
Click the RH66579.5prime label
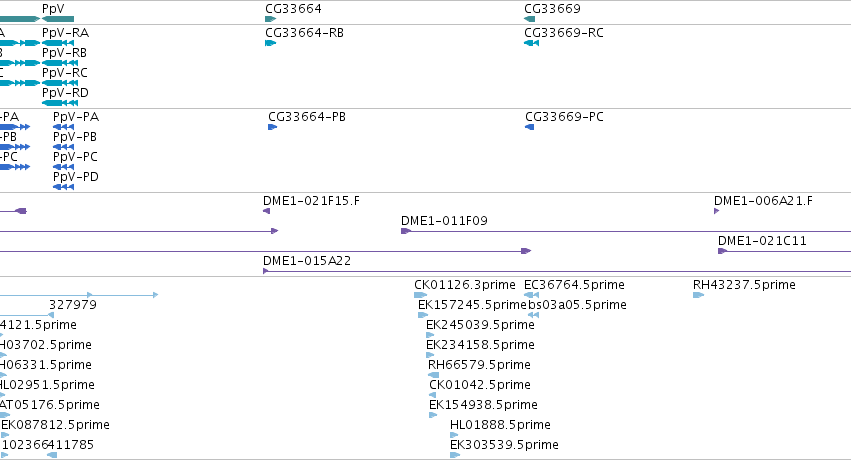point(480,365)
